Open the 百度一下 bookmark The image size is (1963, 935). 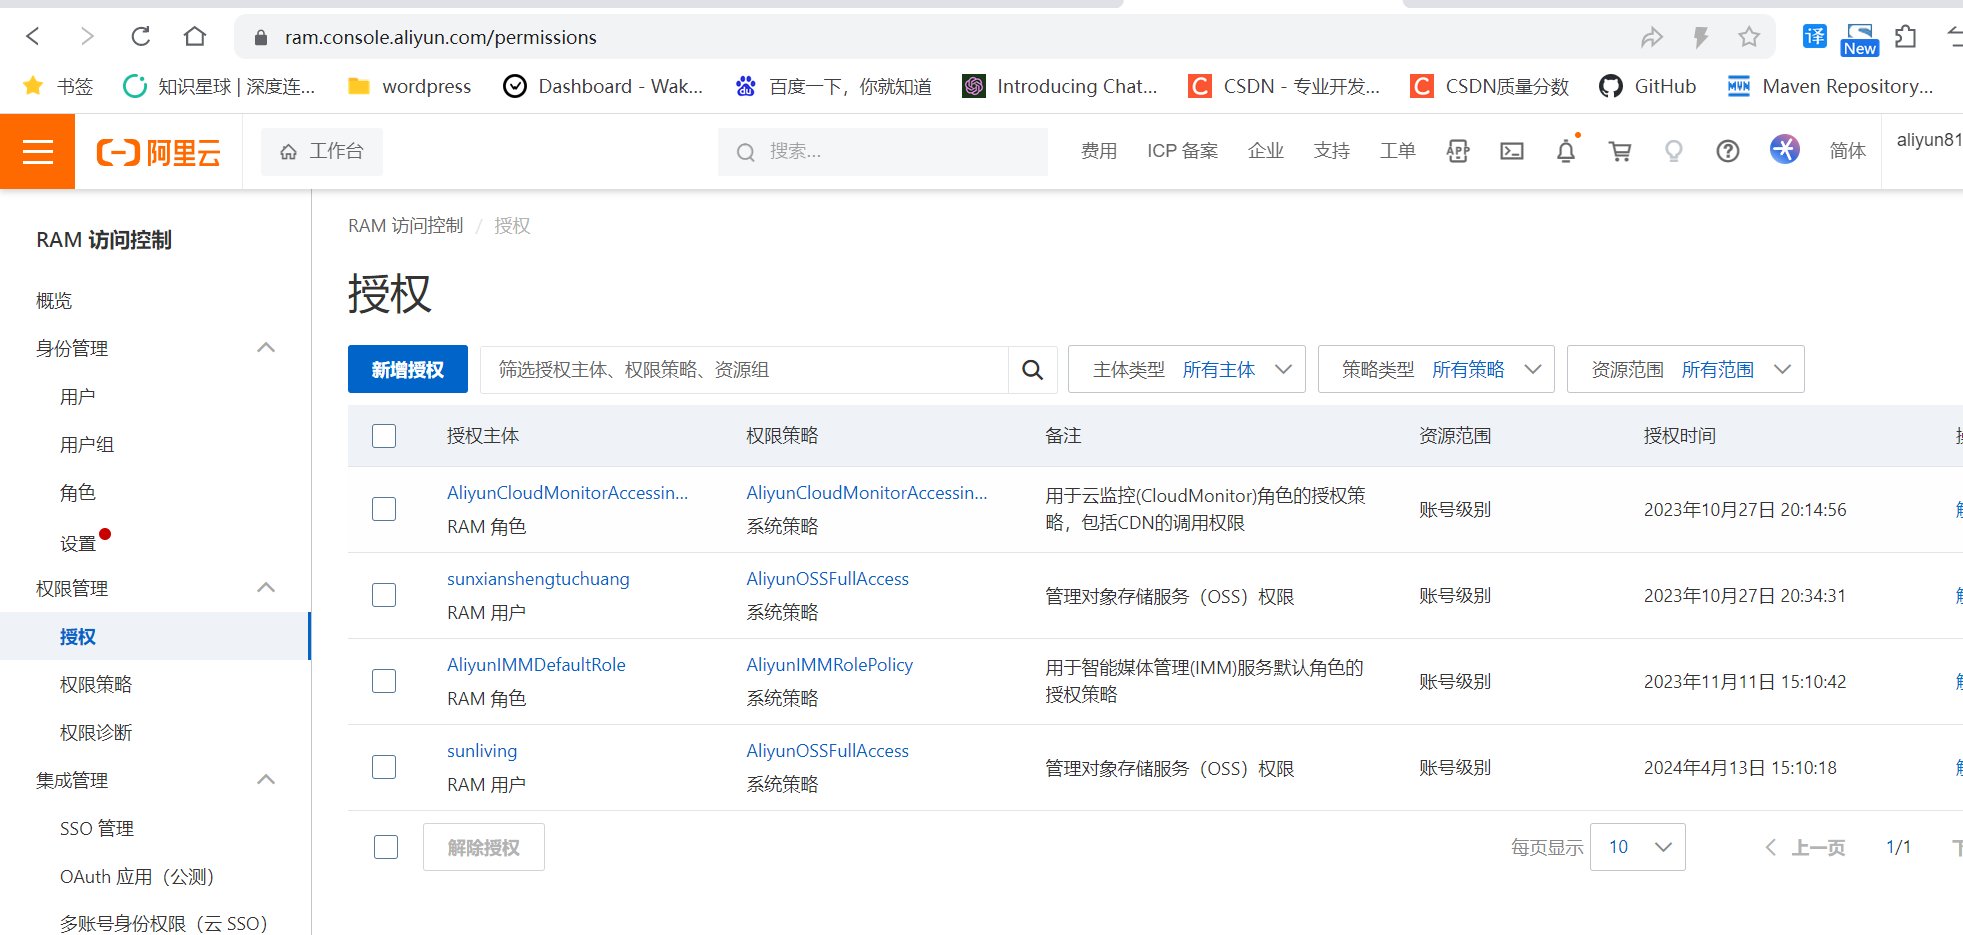point(833,87)
